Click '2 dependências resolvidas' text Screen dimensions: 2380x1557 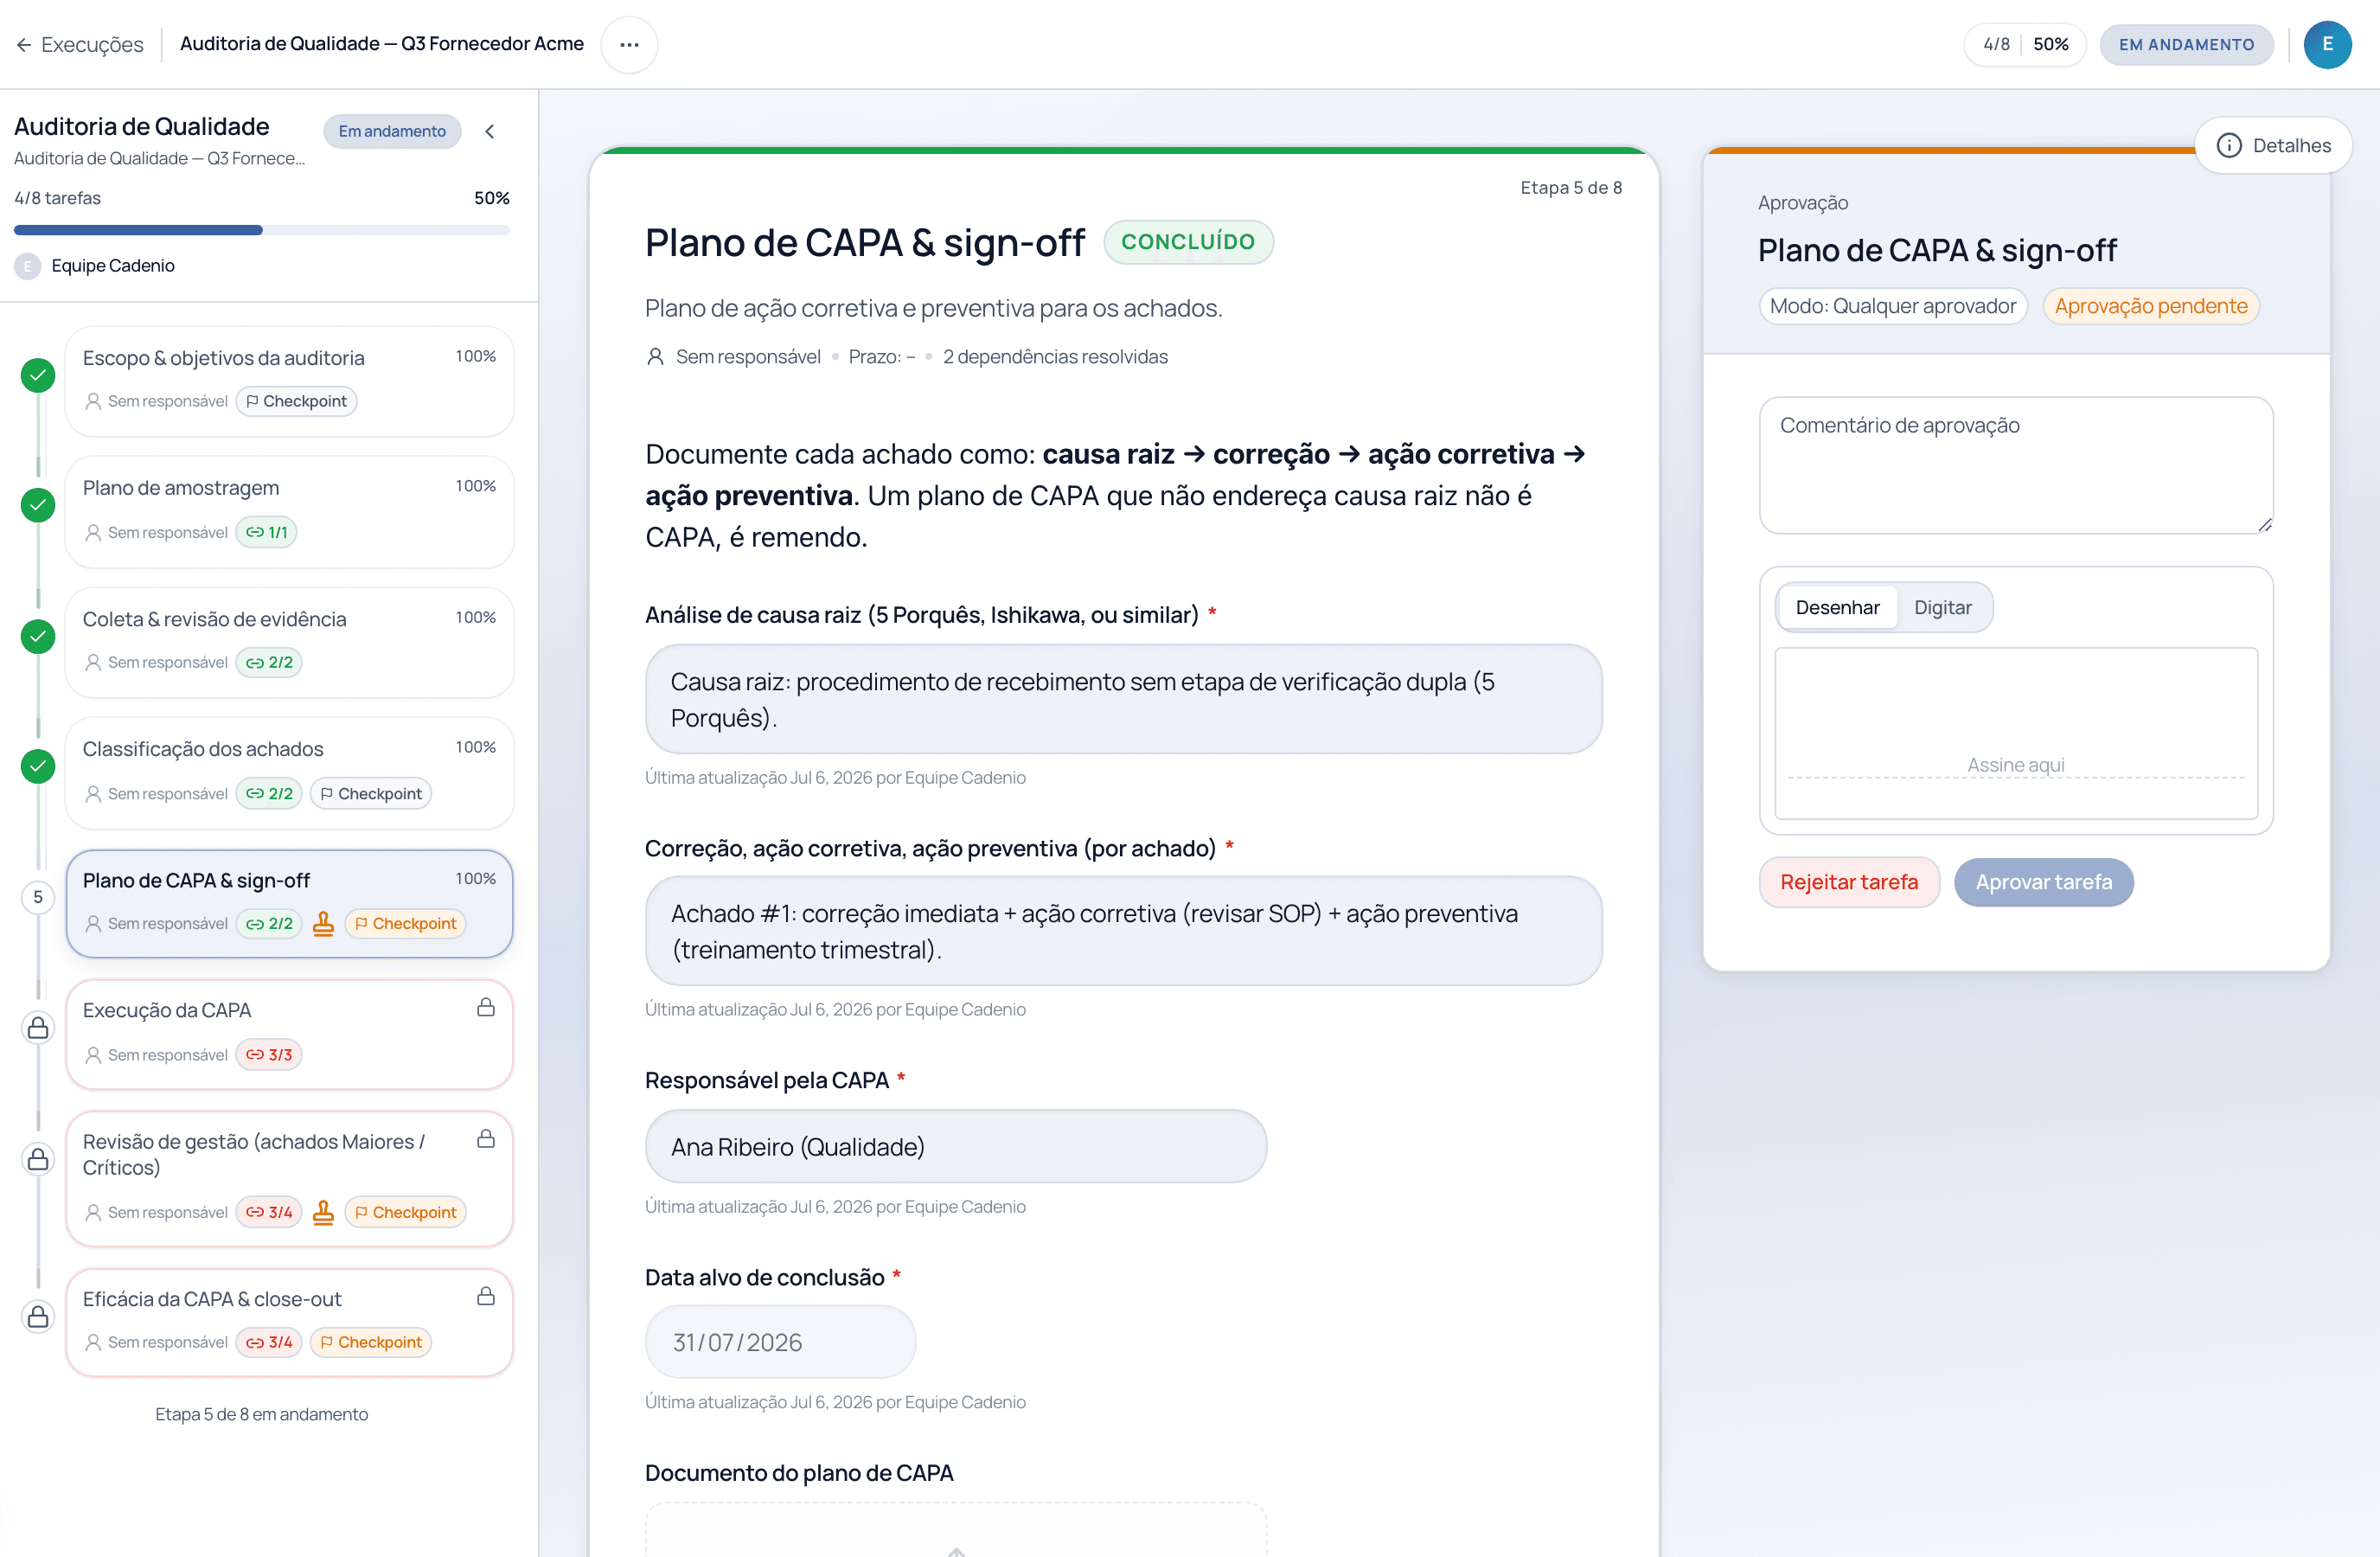coord(1055,357)
